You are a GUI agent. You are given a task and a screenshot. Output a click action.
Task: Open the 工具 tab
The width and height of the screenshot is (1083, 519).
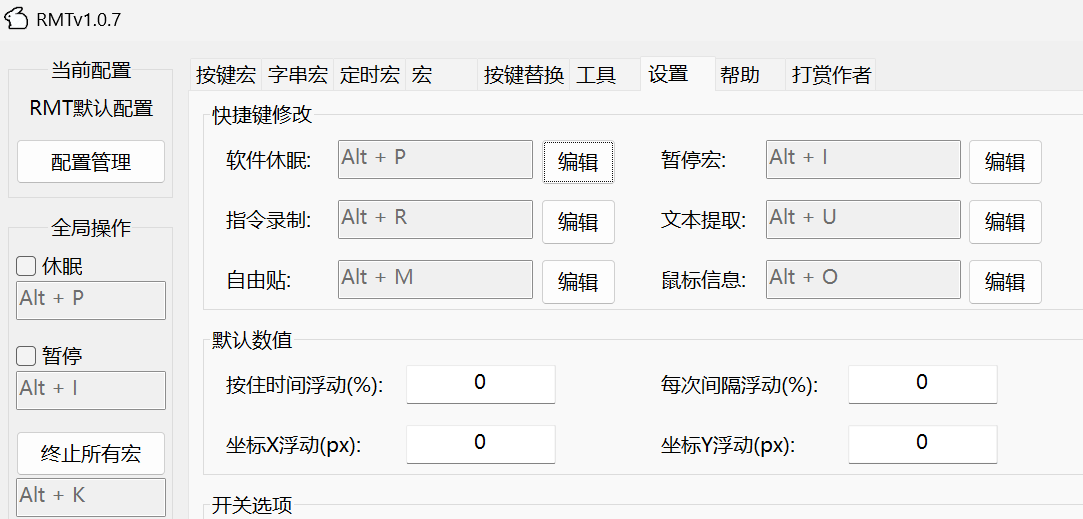(x=596, y=75)
